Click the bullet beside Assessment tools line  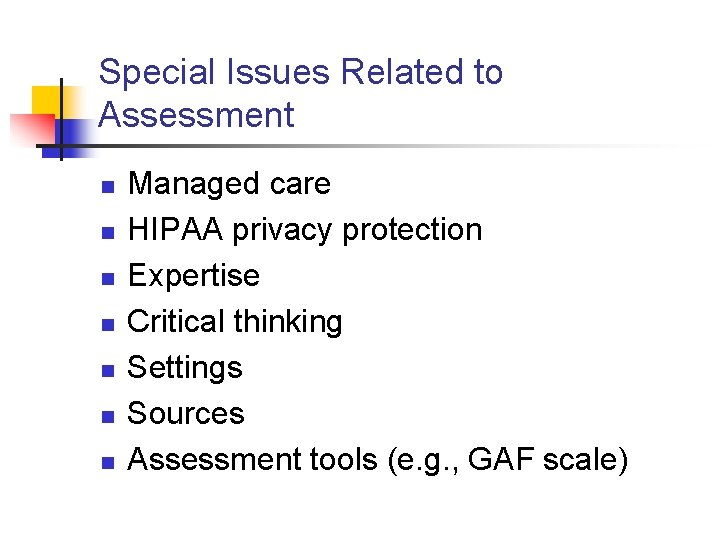tap(108, 462)
